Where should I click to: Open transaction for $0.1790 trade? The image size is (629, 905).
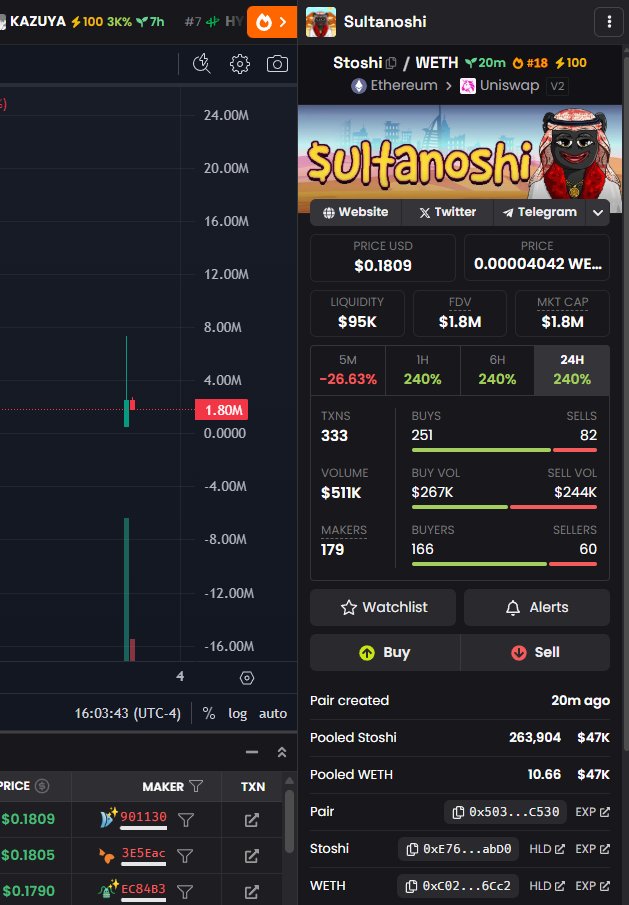click(x=252, y=892)
